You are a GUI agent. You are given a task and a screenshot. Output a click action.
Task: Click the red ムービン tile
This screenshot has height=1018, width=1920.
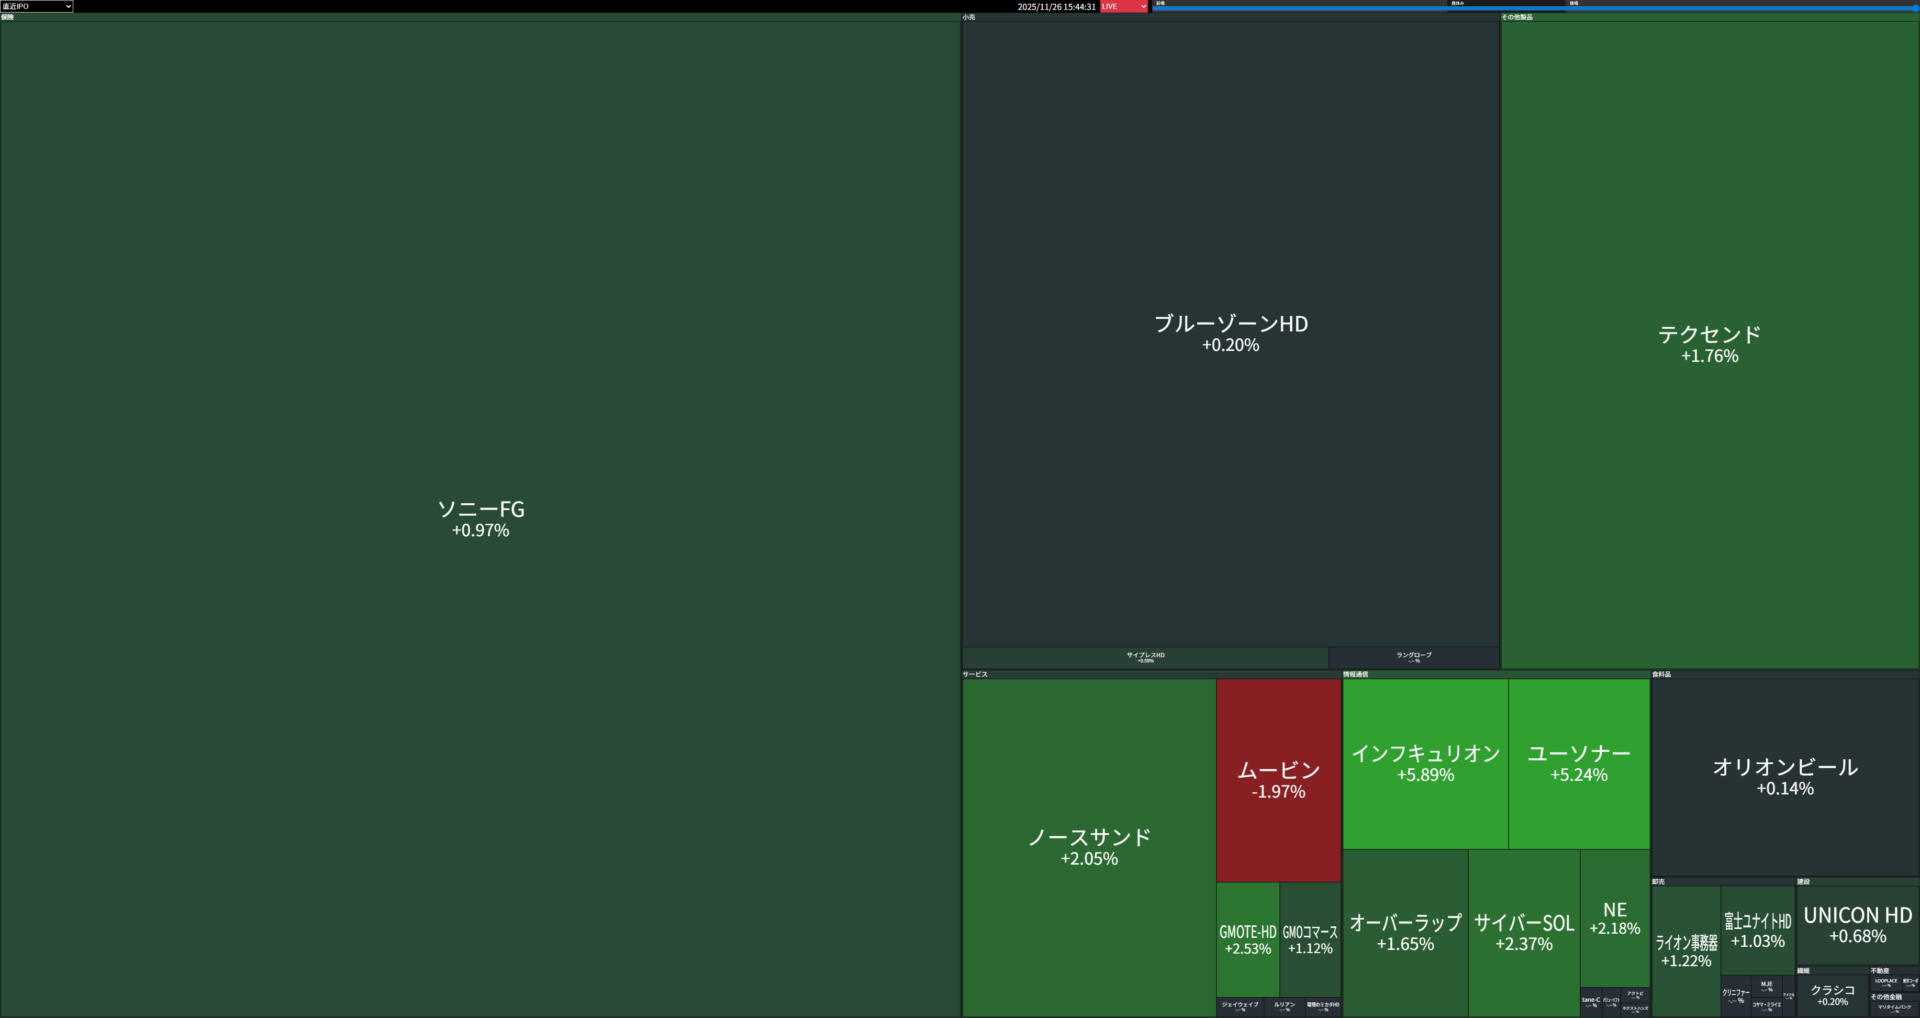(1278, 780)
